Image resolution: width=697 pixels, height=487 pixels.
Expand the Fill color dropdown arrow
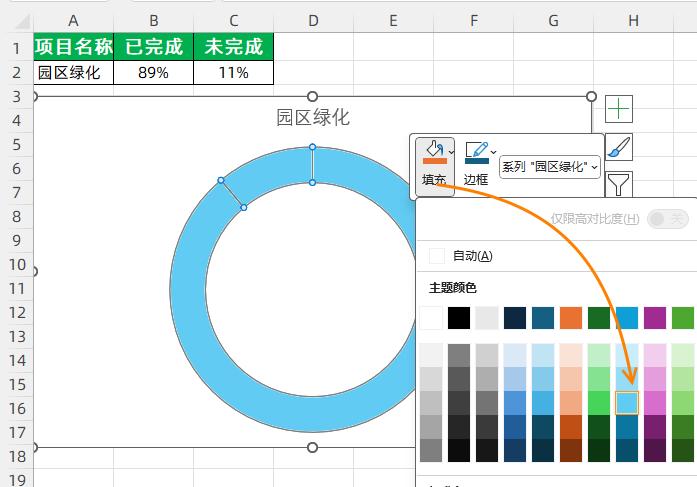(x=451, y=152)
